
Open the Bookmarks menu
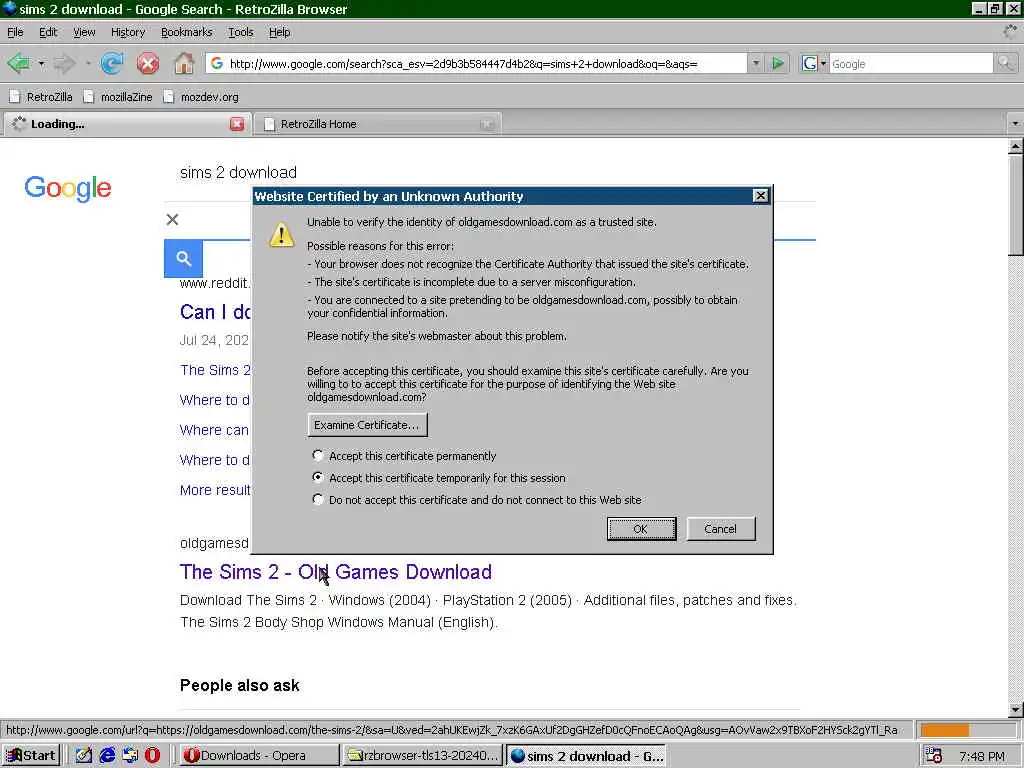pyautogui.click(x=186, y=32)
